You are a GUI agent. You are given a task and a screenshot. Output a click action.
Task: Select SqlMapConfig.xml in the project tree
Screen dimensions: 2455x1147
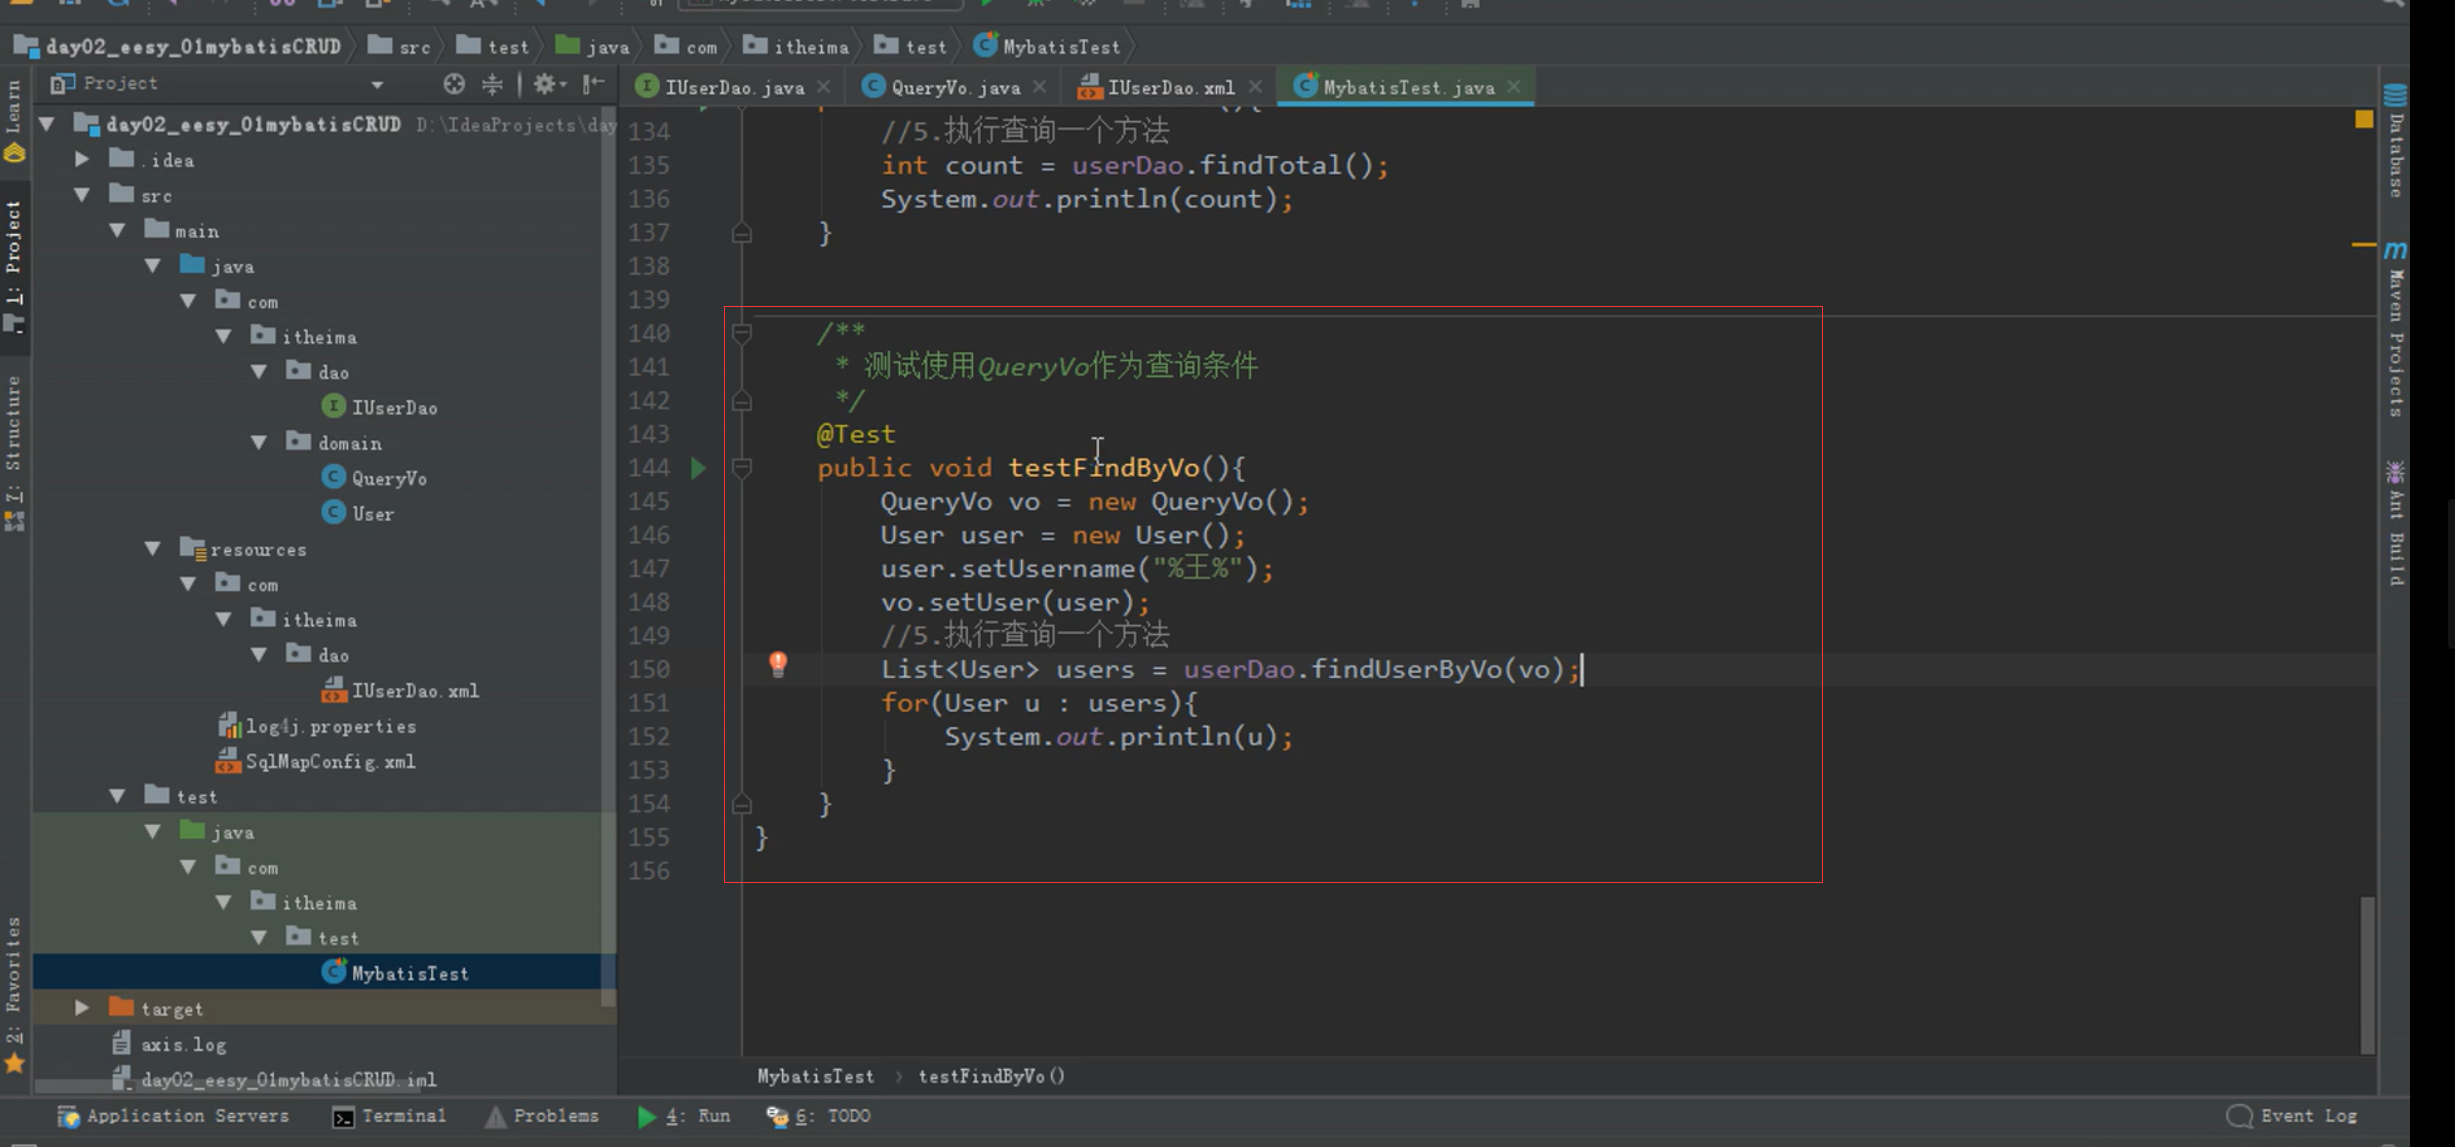[329, 762]
